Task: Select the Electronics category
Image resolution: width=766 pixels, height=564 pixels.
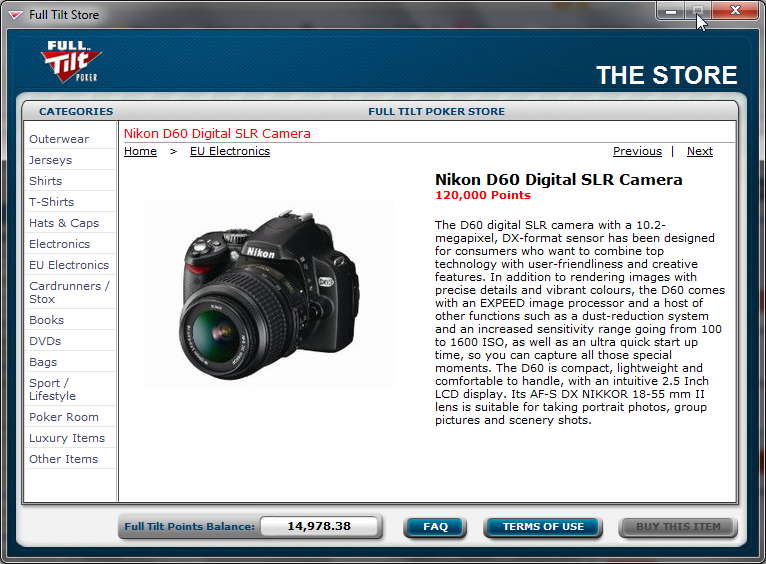Action: point(60,244)
